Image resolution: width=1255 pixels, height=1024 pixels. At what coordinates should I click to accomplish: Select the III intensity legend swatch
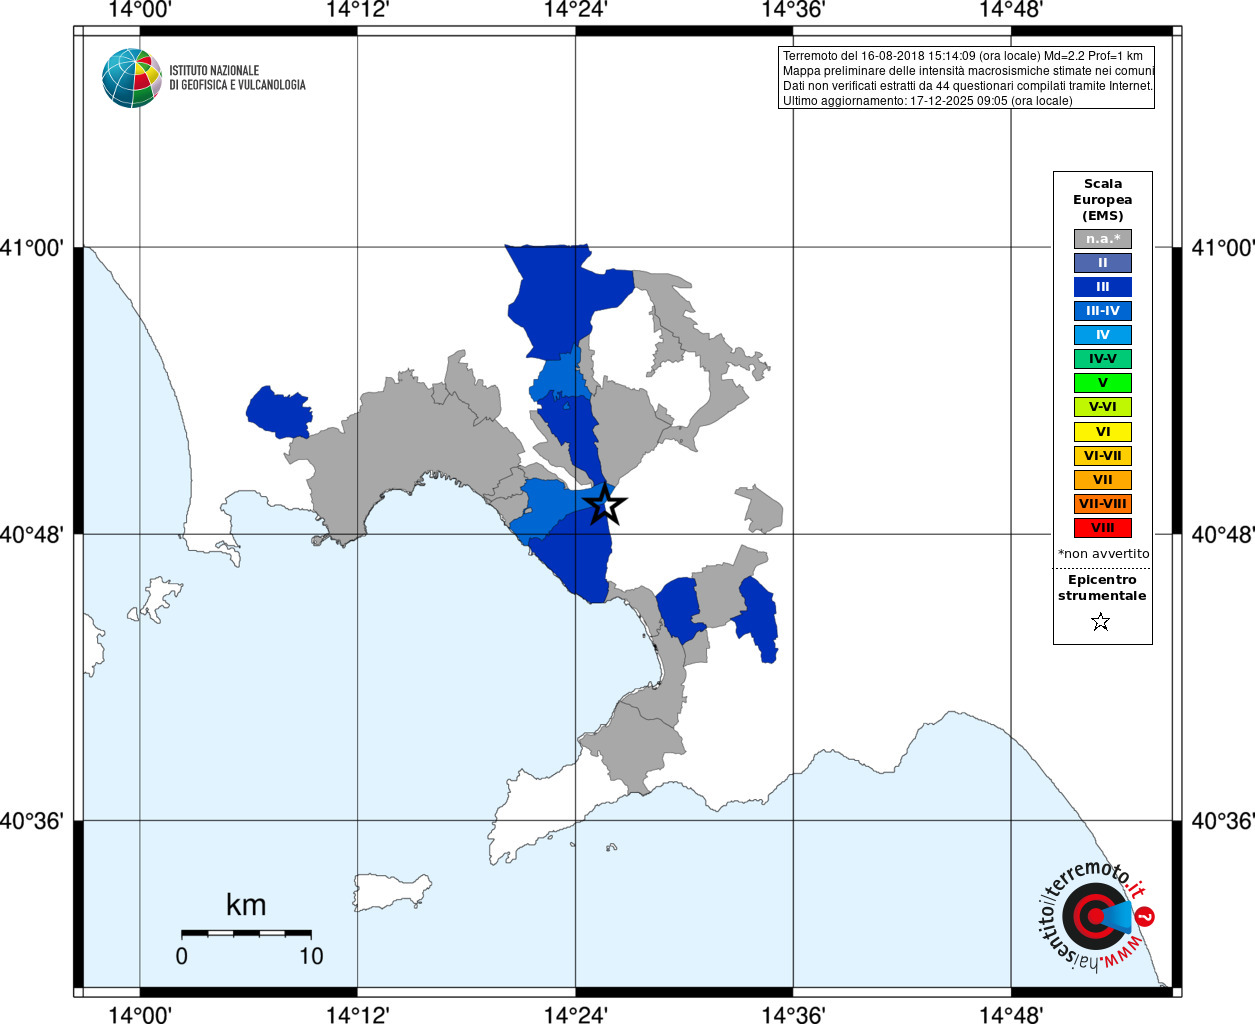[1103, 287]
